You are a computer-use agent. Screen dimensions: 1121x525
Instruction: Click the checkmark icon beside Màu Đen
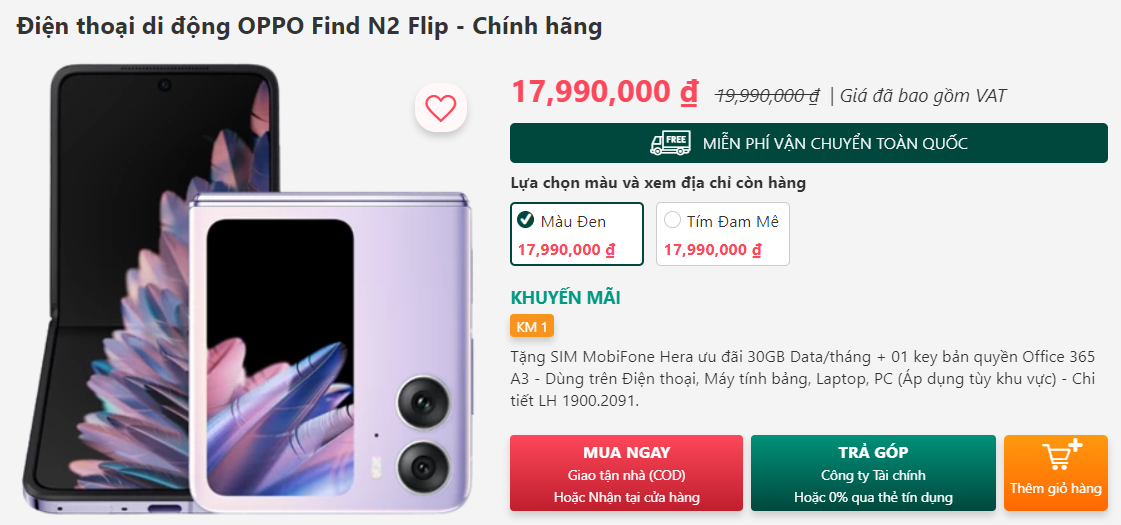525,220
